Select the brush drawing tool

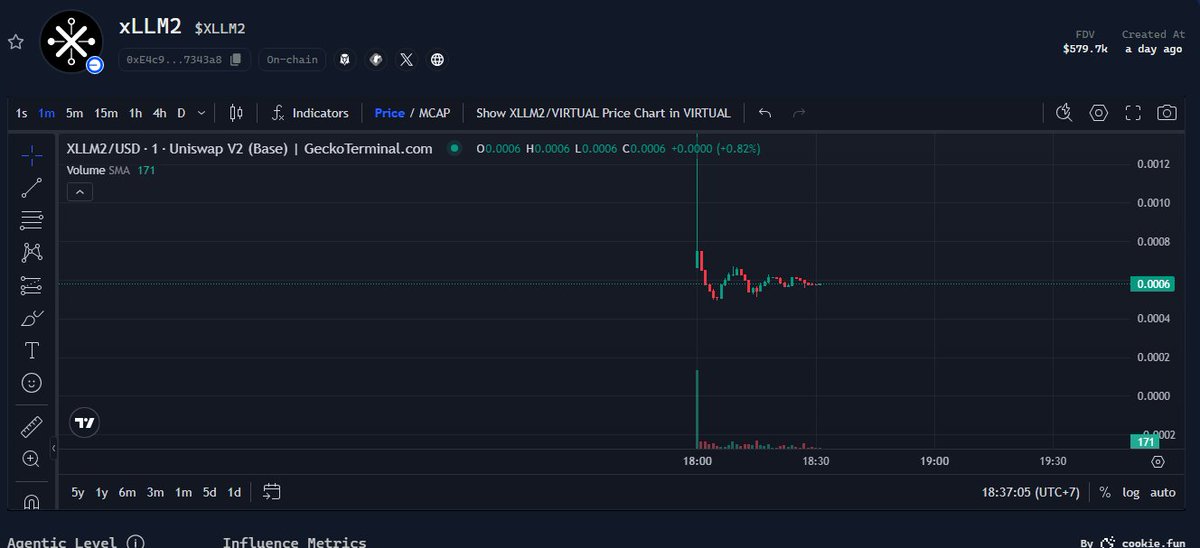click(31, 318)
